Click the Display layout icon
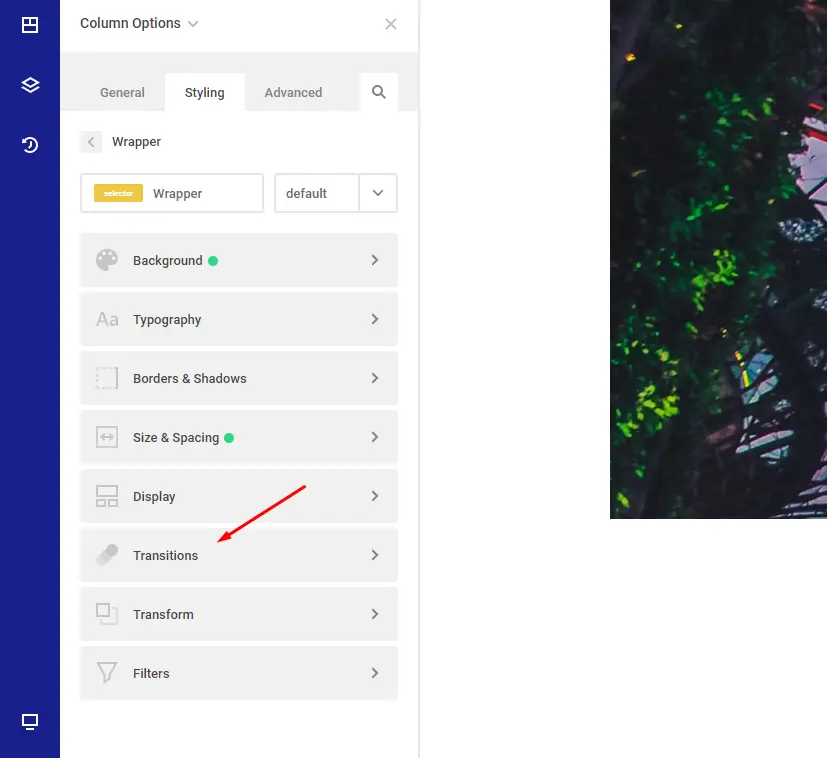827x758 pixels. point(107,496)
